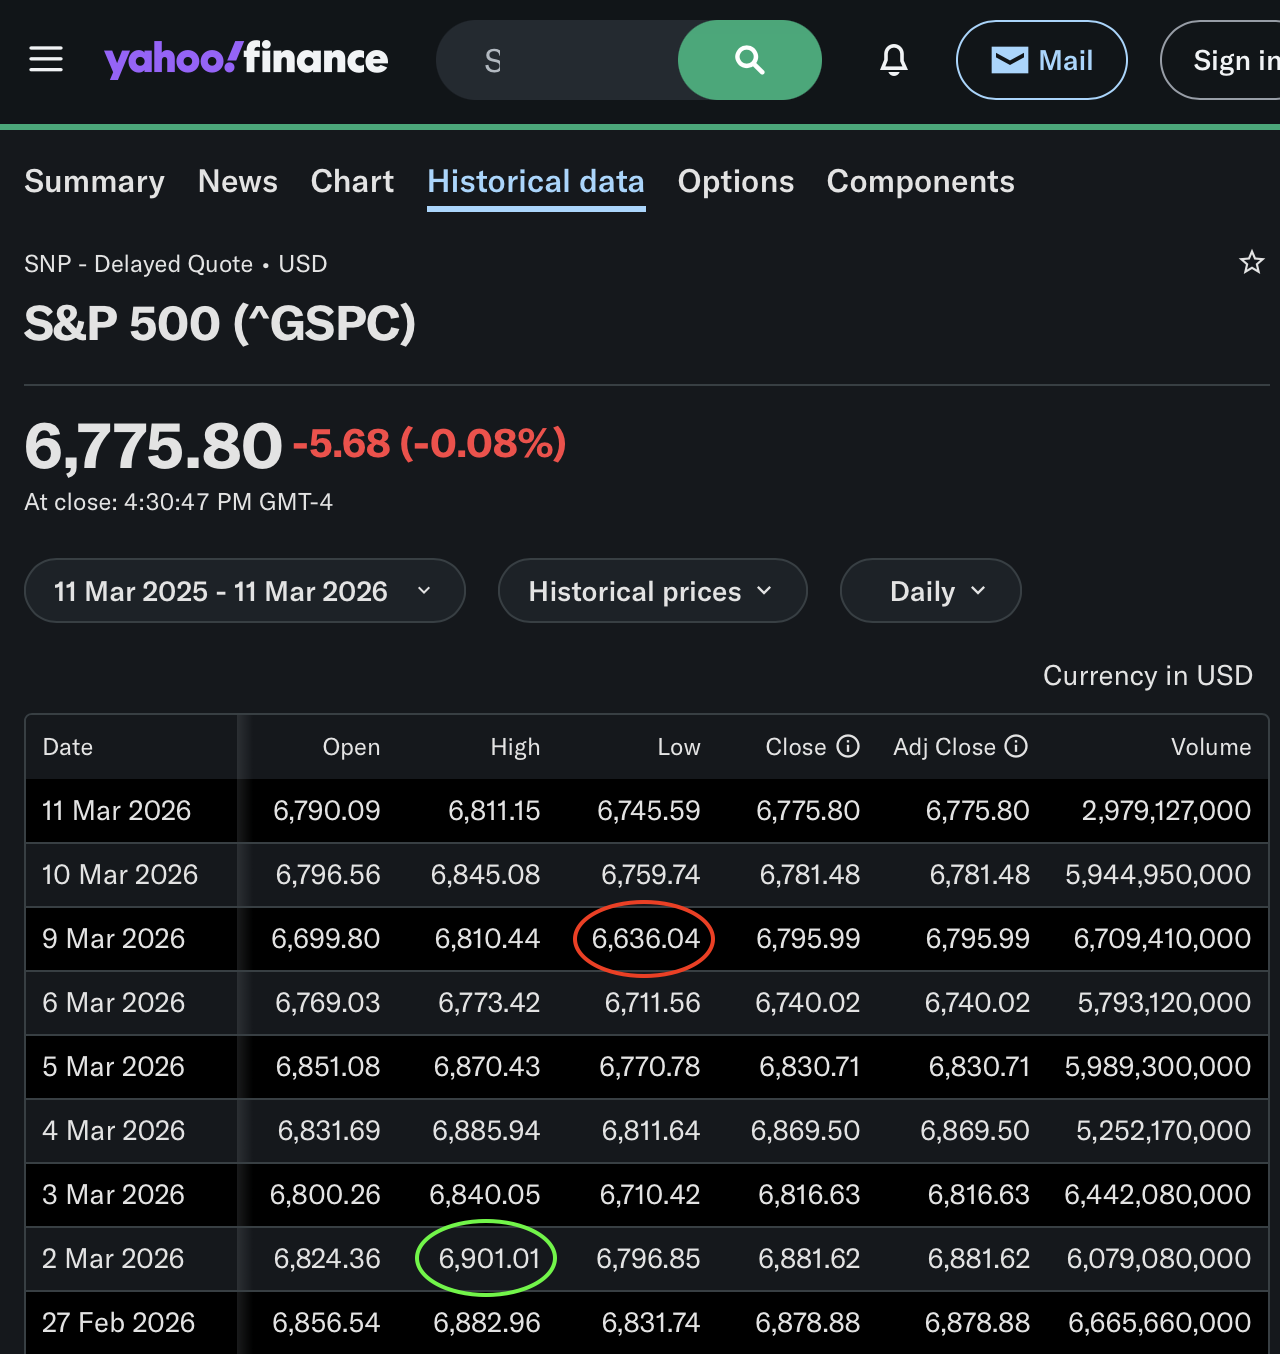Open the hamburger navigation menu

[46, 60]
